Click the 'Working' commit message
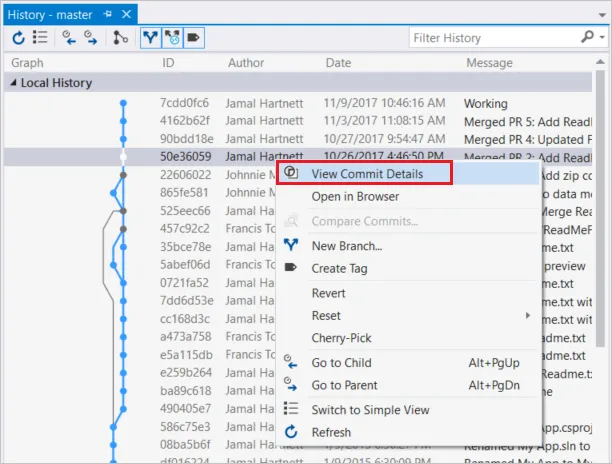 coord(486,104)
